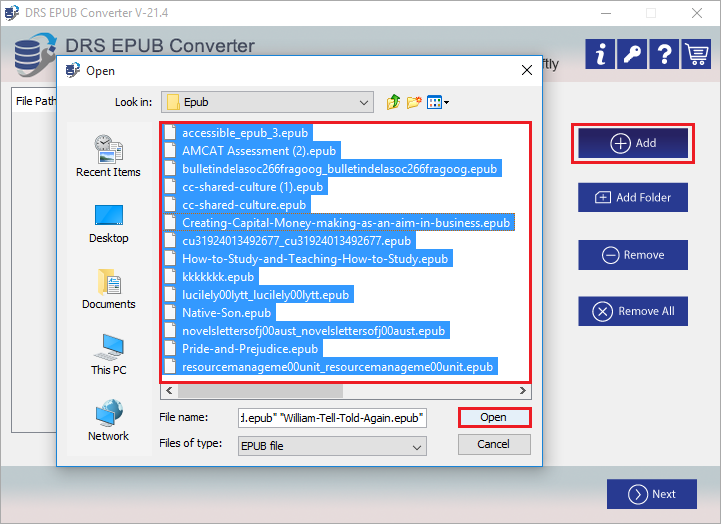
Task: Close the Open dialog with X
Action: click(527, 70)
